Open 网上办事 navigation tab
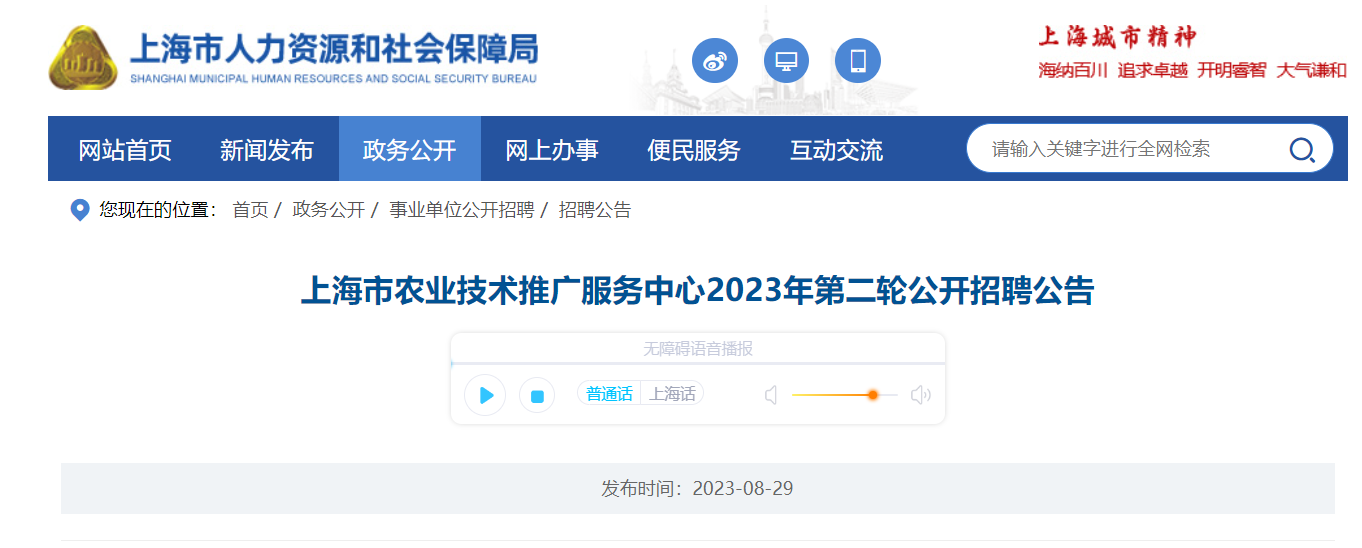The width and height of the screenshot is (1362, 548). 552,150
